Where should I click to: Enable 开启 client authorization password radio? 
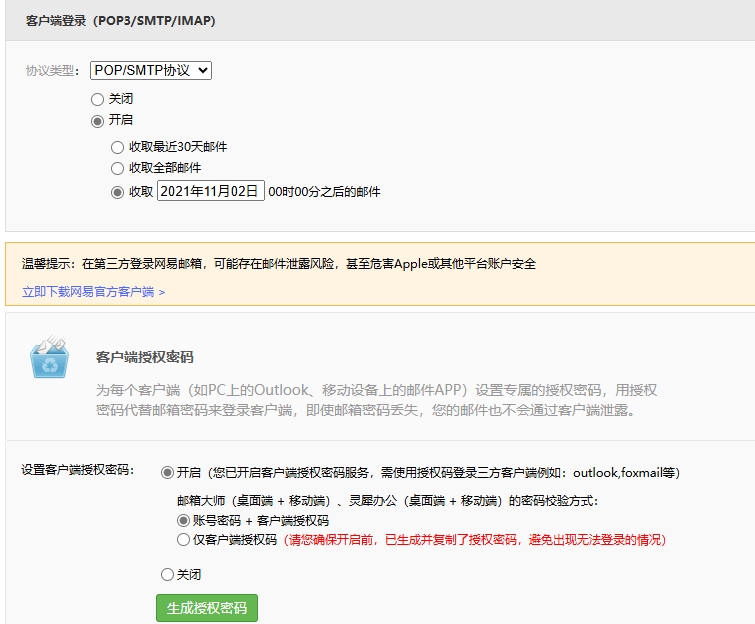167,473
